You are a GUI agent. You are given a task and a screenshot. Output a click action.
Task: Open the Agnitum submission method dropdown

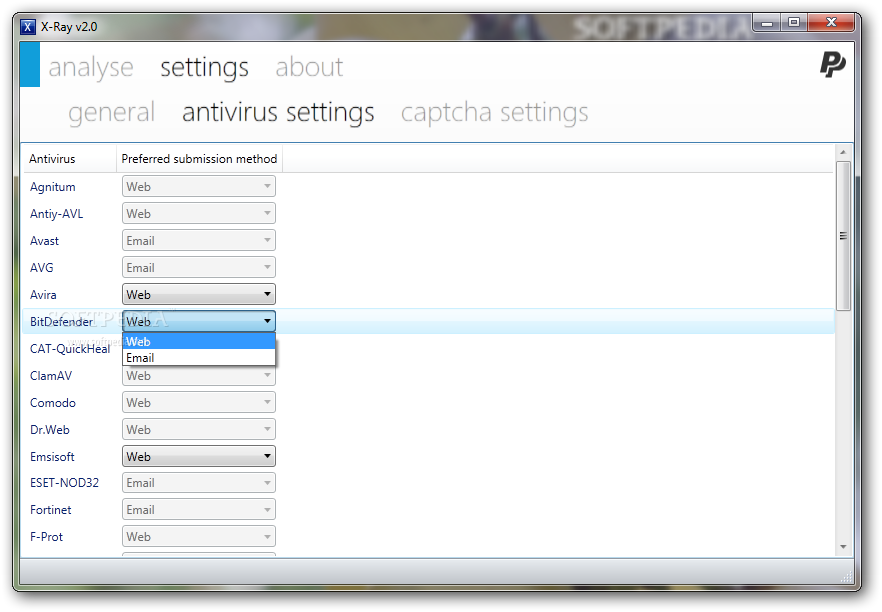(199, 186)
